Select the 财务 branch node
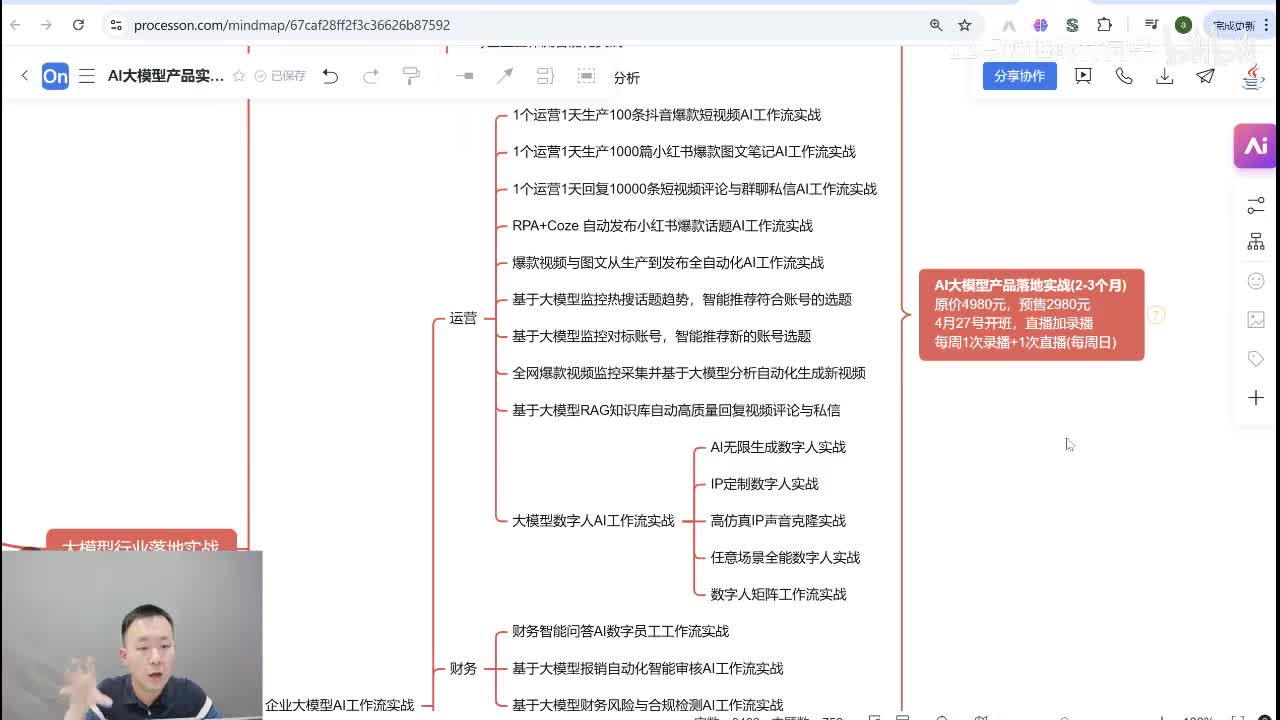The height and width of the screenshot is (720, 1280). tap(463, 668)
